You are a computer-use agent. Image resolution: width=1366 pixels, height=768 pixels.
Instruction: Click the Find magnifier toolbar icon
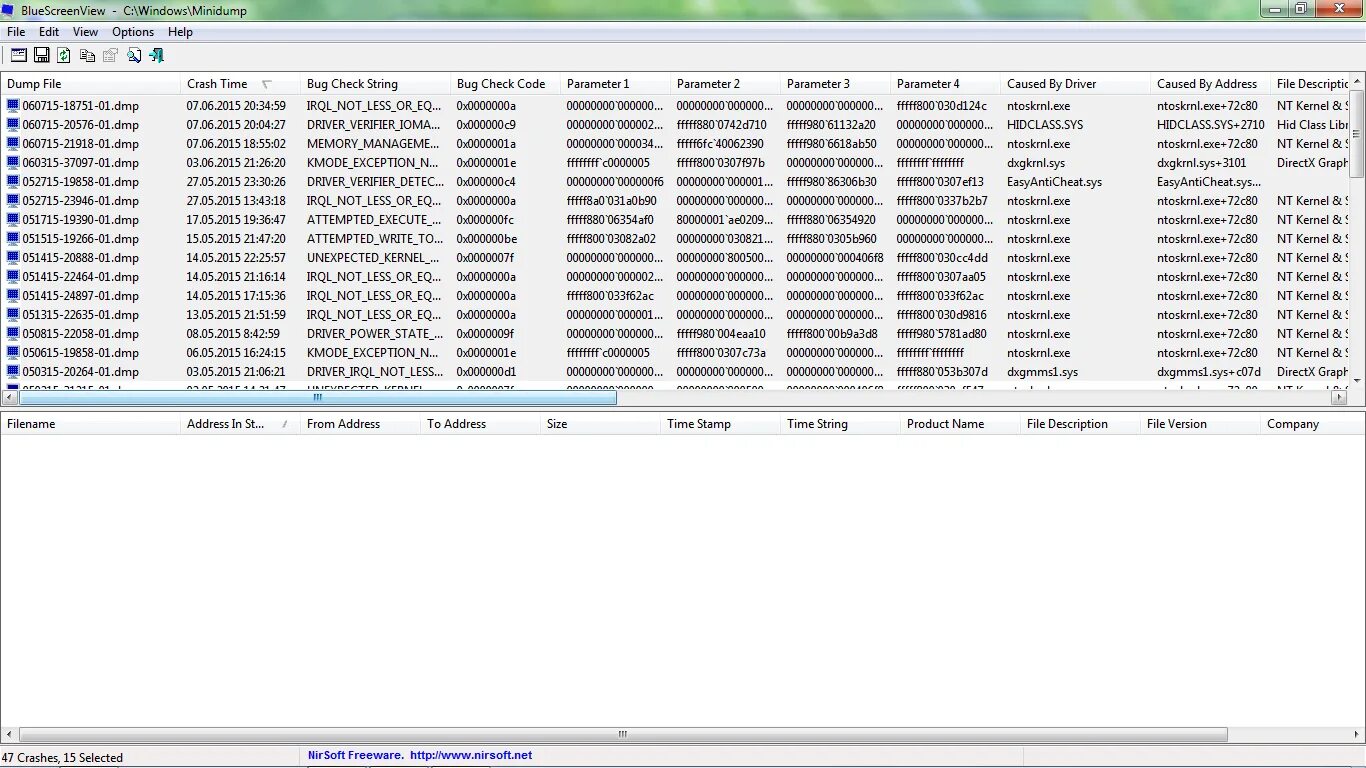(133, 56)
